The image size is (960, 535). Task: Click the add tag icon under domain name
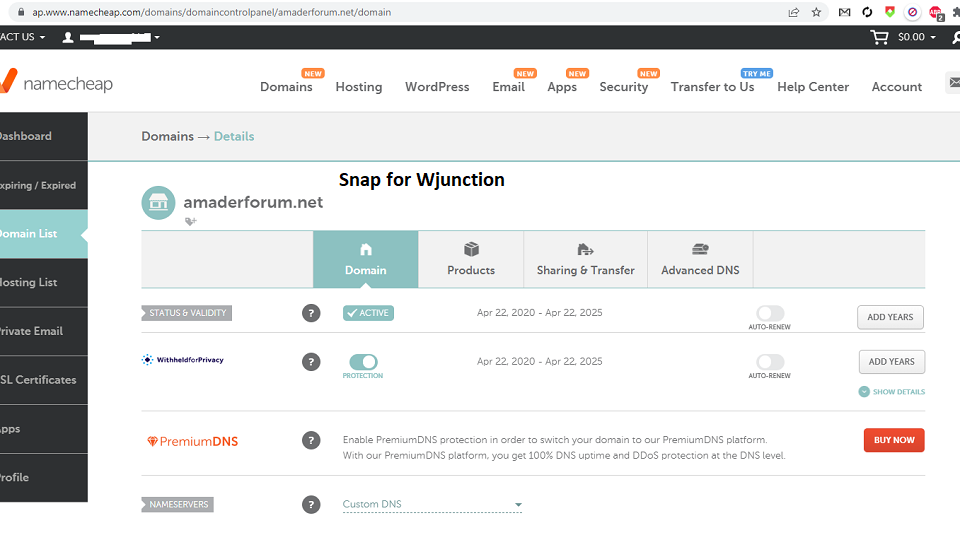191,222
